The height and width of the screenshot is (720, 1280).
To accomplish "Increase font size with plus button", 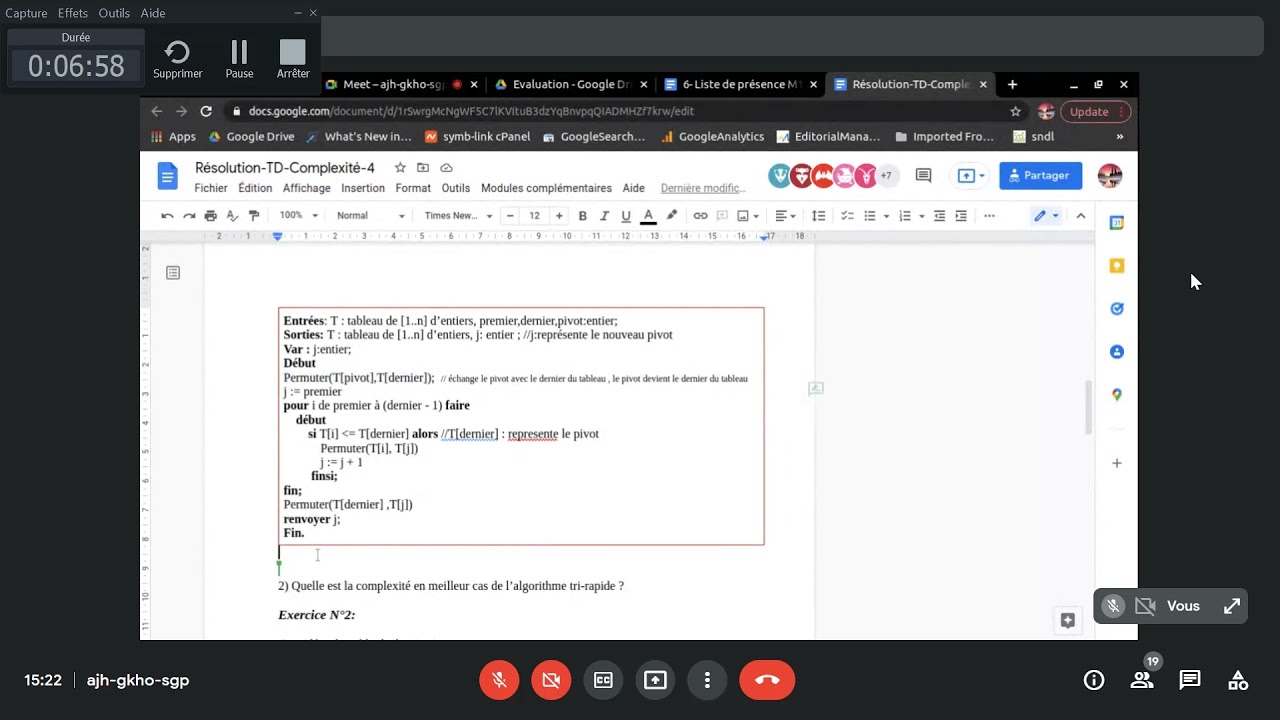I will point(559,216).
